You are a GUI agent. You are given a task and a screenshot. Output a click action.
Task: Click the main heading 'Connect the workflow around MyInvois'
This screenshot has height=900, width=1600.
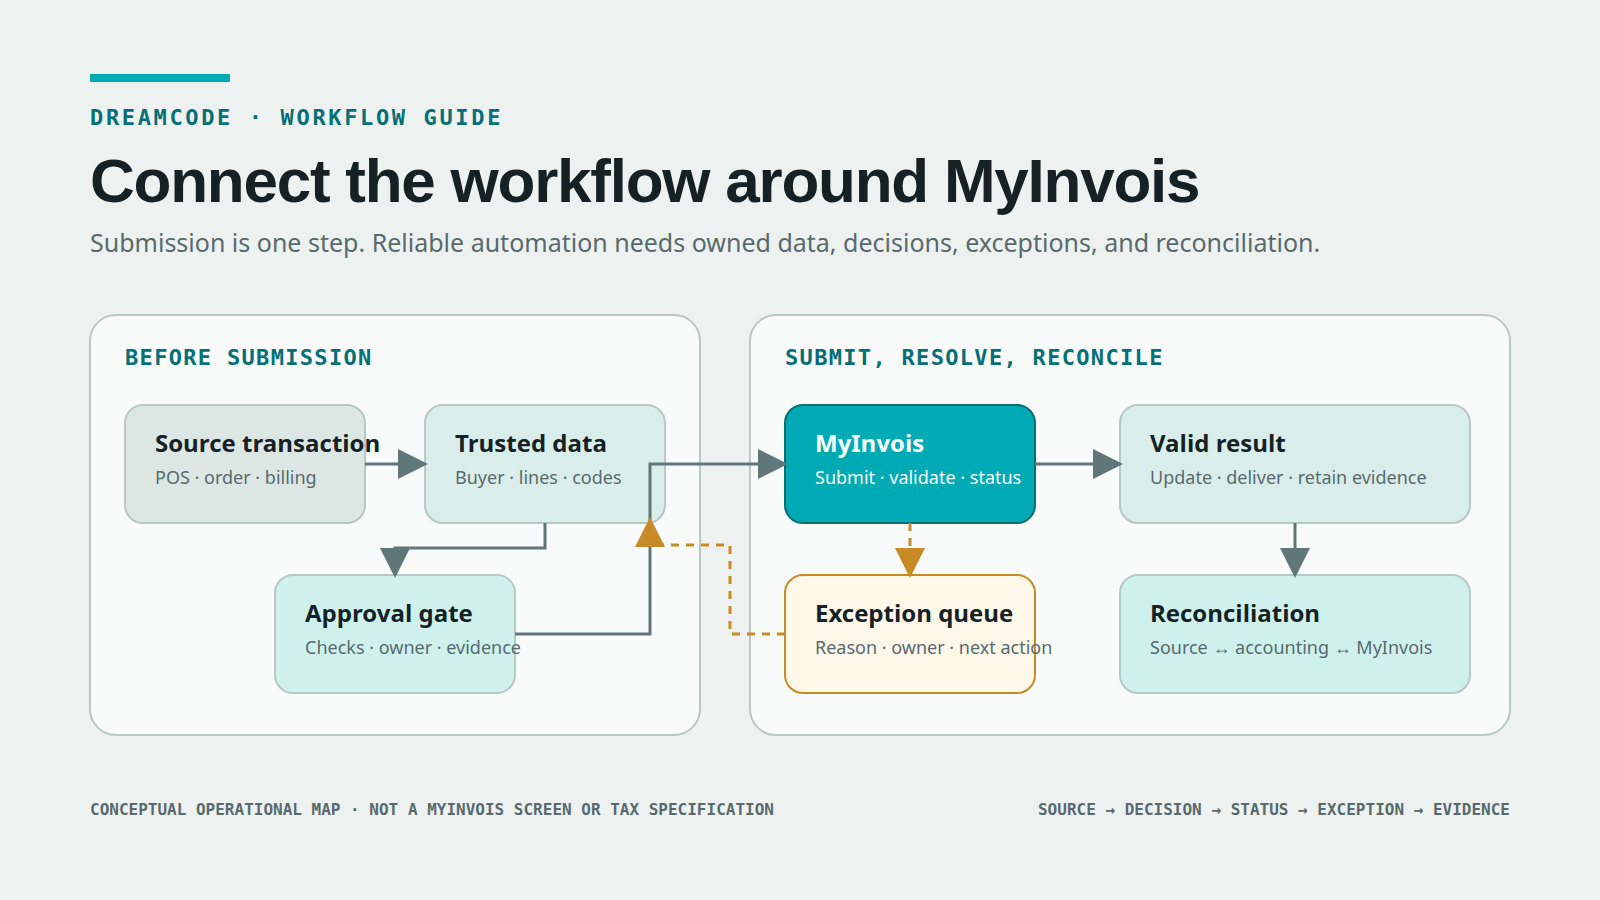click(644, 182)
